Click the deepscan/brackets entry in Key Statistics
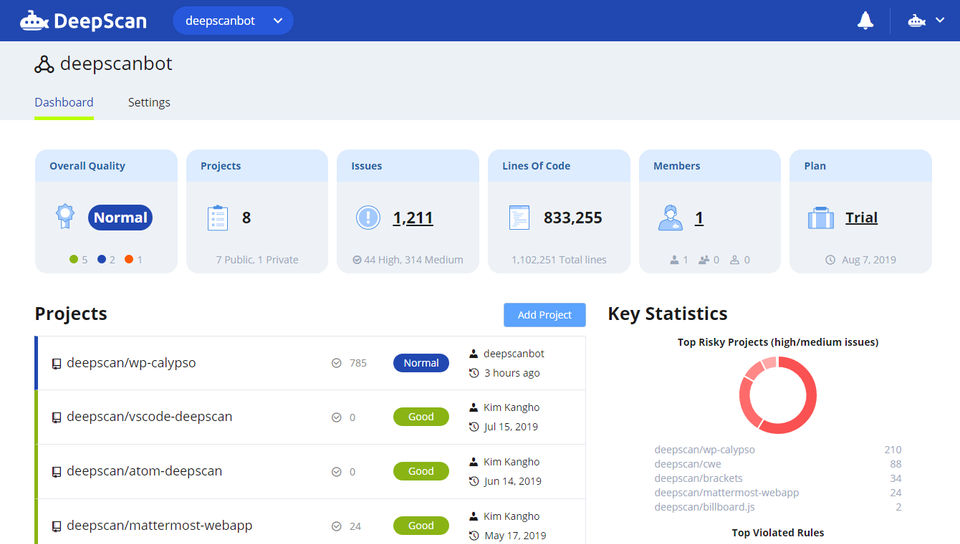The width and height of the screenshot is (960, 544). point(698,478)
